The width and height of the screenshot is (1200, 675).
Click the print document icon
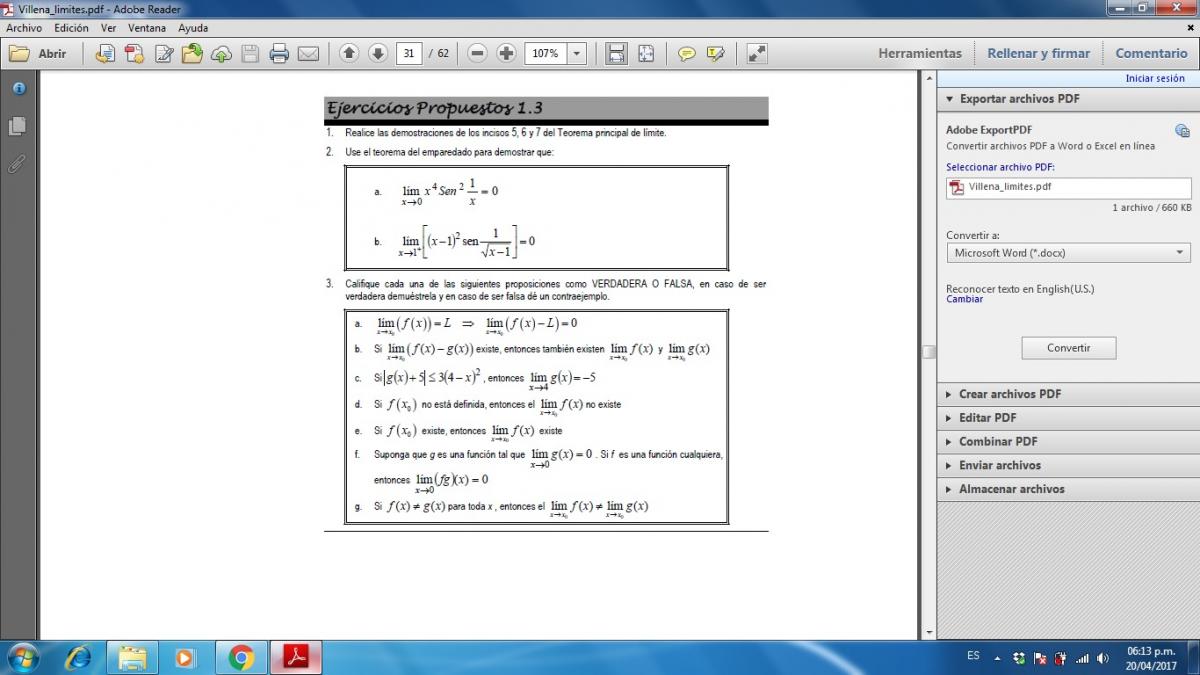tap(279, 54)
